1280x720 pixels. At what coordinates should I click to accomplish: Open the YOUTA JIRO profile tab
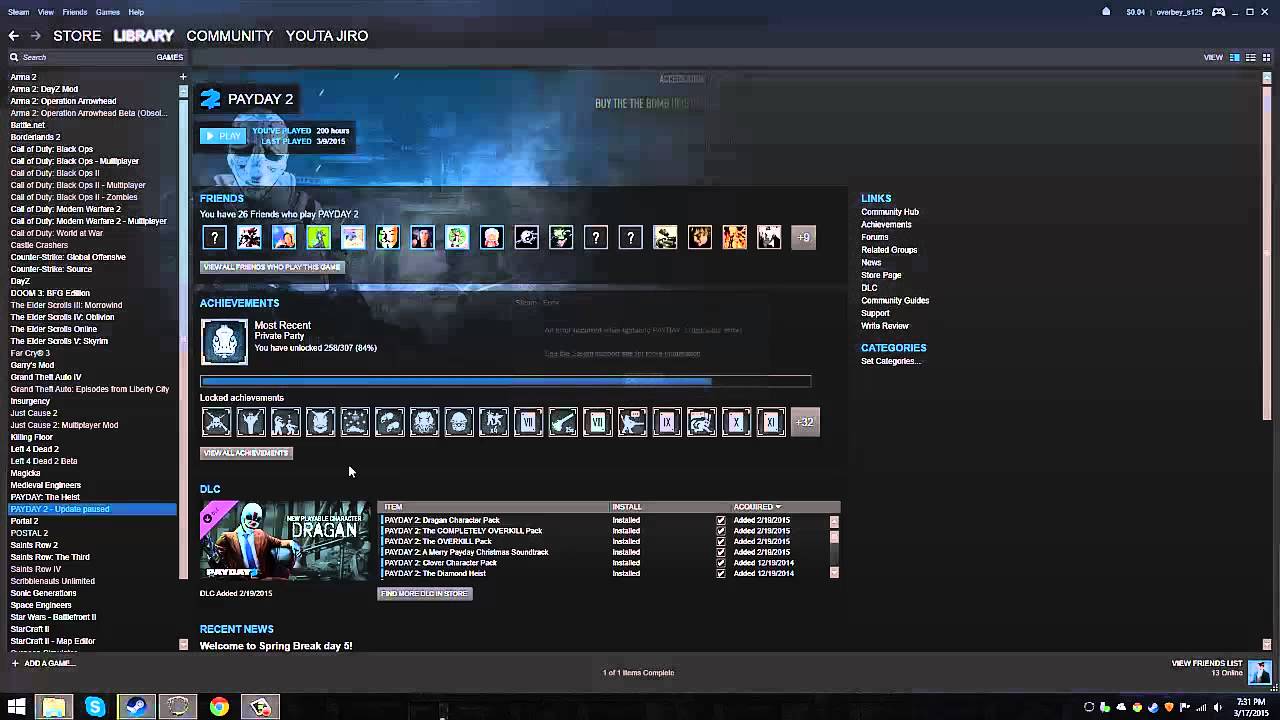[327, 36]
